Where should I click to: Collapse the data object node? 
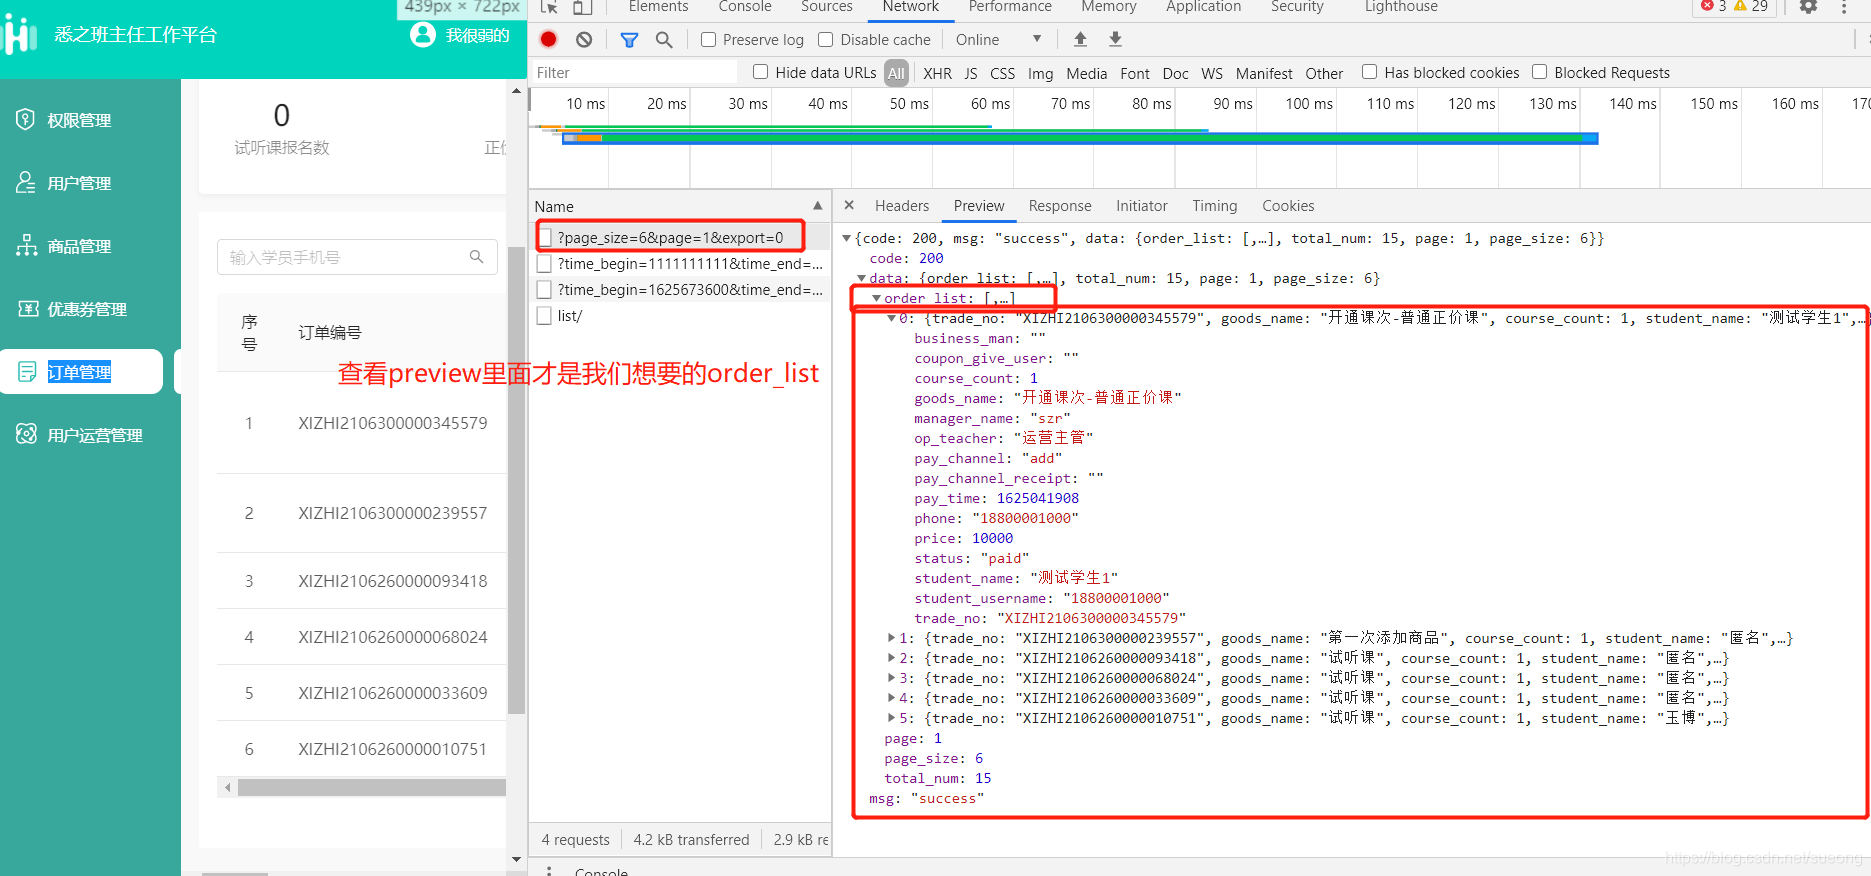[861, 278]
